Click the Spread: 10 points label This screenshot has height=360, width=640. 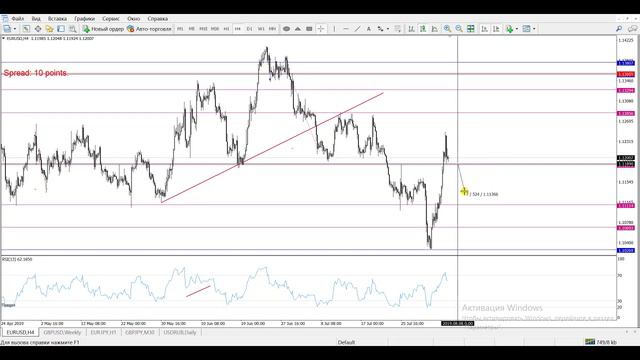[x=35, y=73]
